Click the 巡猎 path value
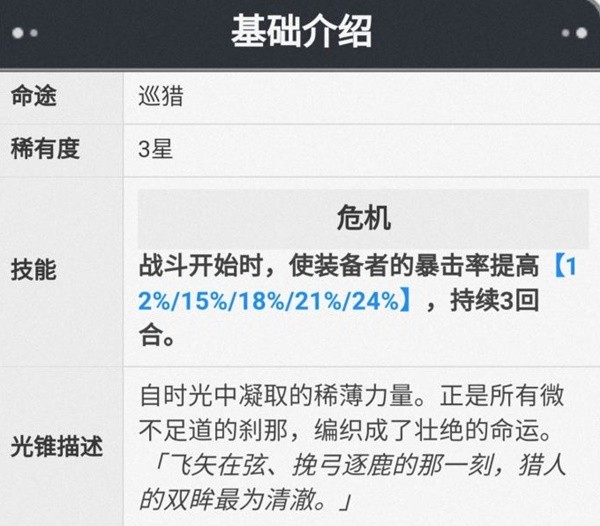The height and width of the screenshot is (526, 600). (x=161, y=96)
